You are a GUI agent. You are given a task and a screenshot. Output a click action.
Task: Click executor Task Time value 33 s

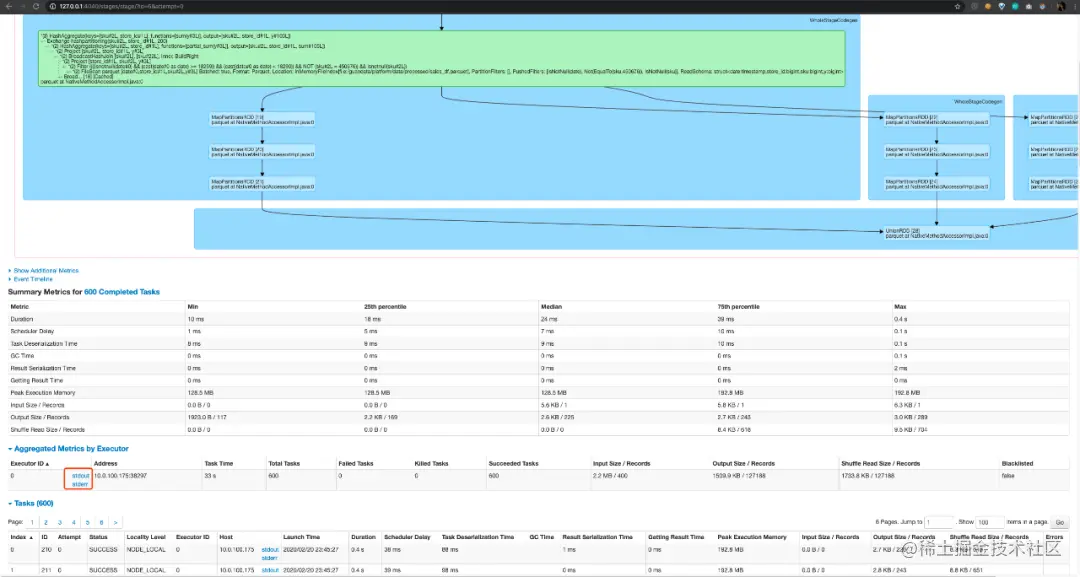click(210, 476)
